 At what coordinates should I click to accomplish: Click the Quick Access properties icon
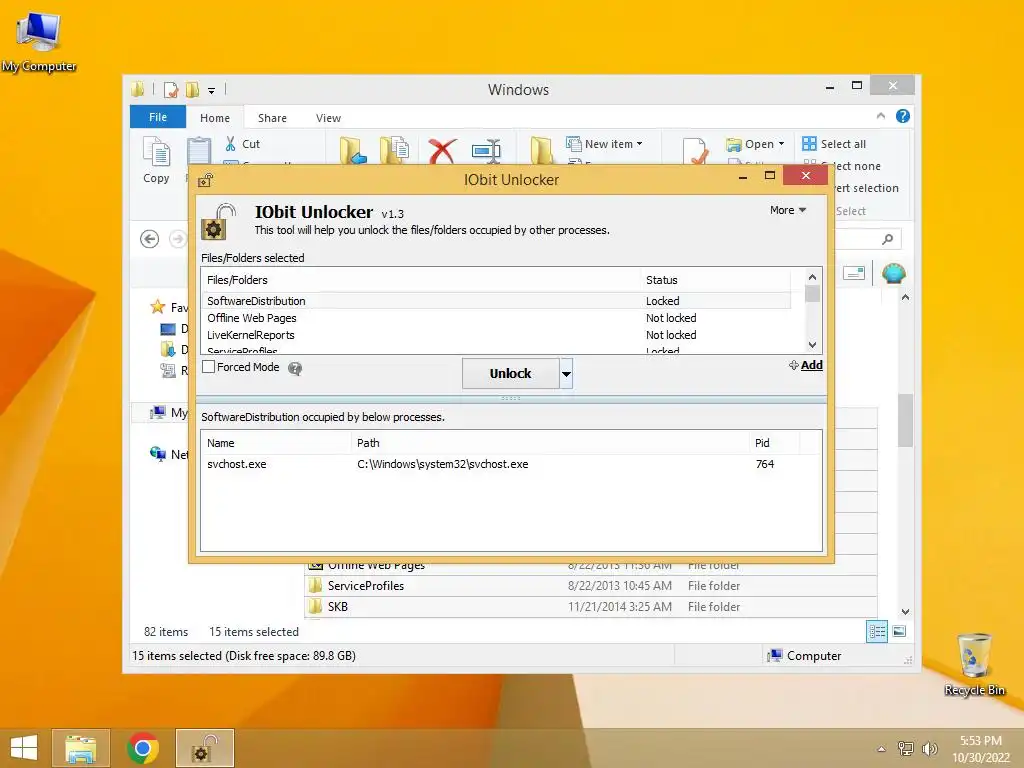(171, 89)
